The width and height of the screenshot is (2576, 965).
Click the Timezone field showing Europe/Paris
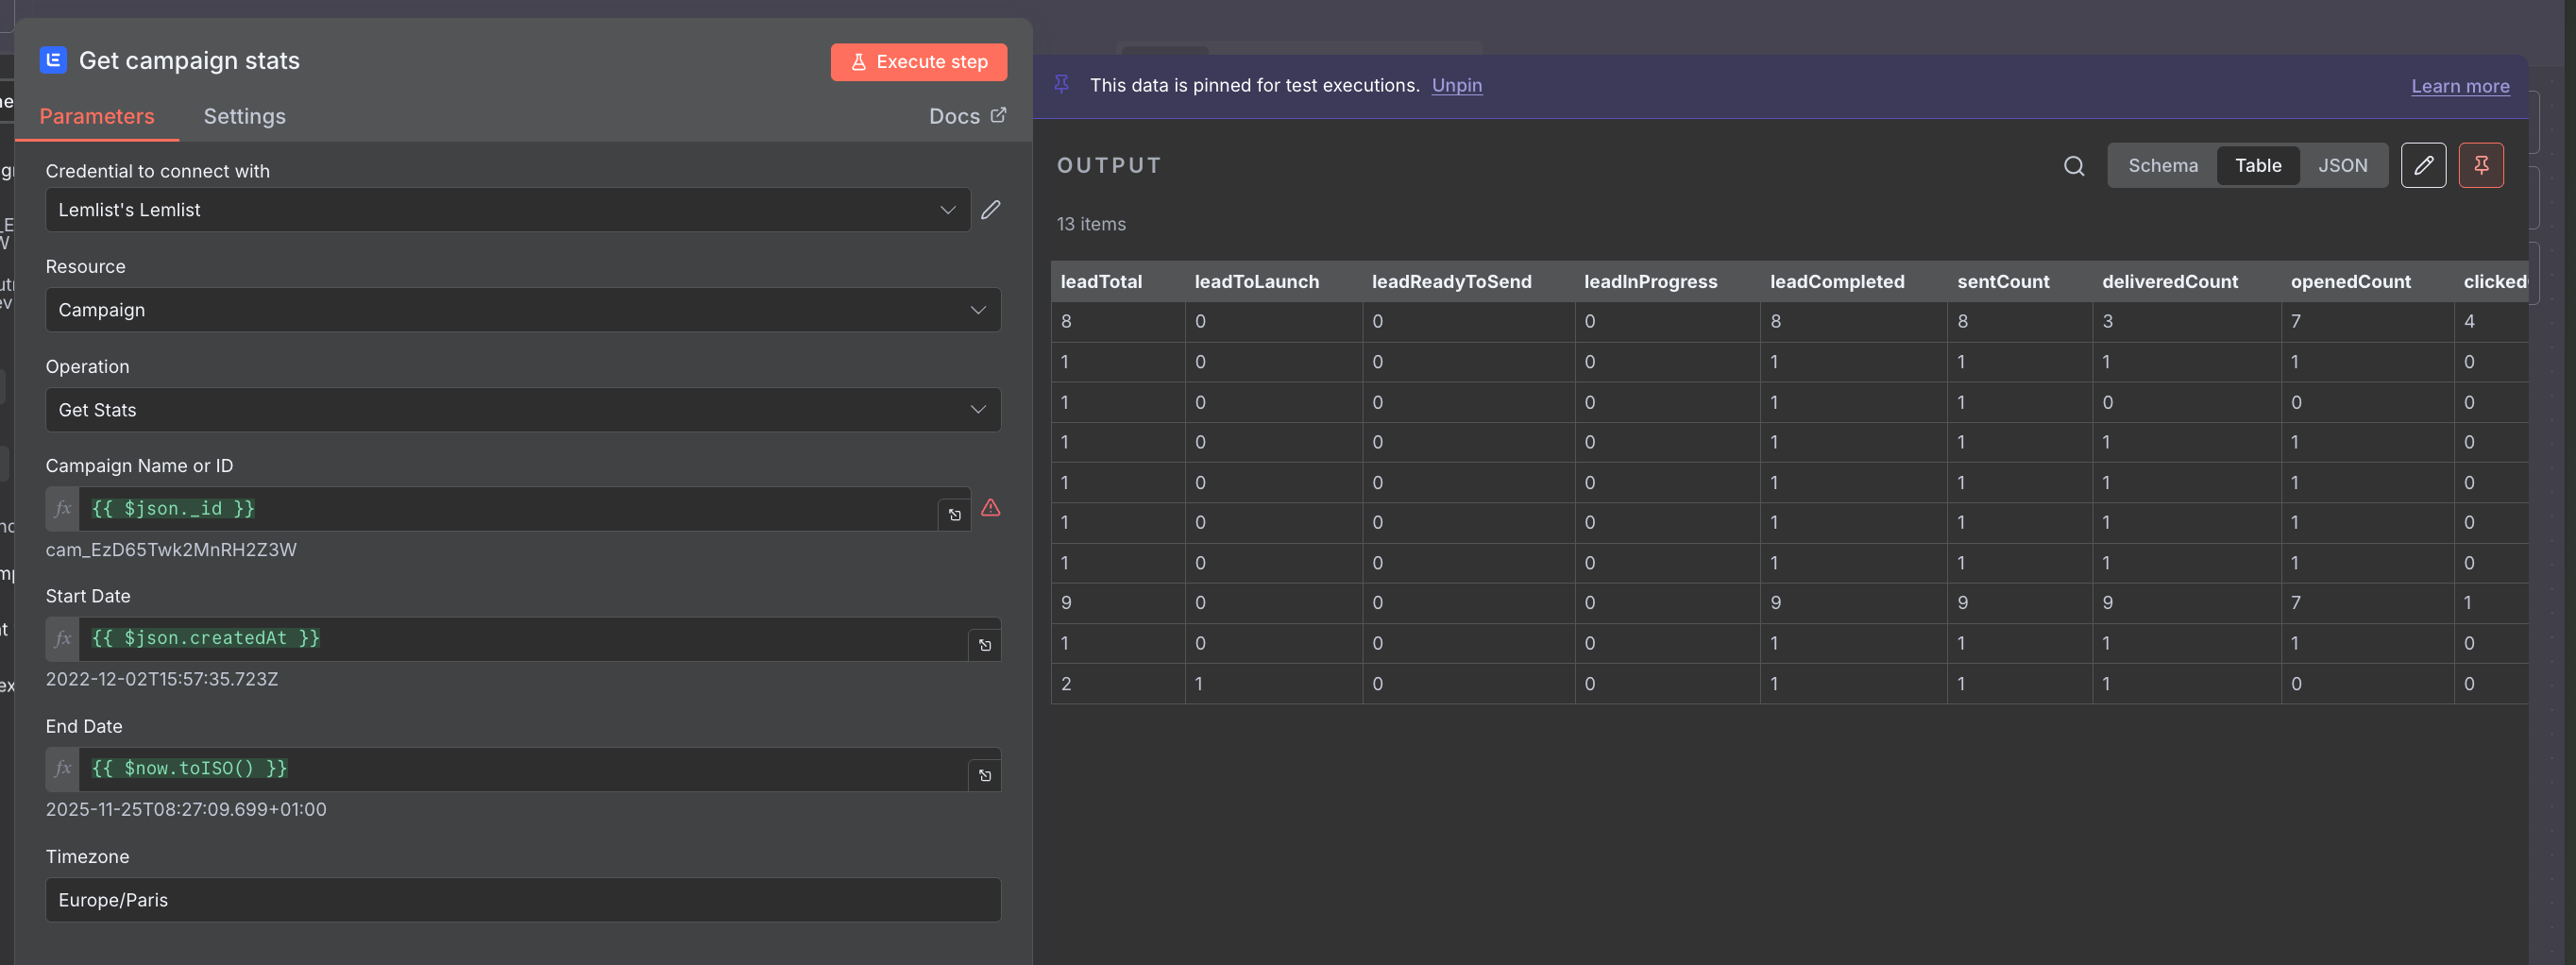pos(523,900)
